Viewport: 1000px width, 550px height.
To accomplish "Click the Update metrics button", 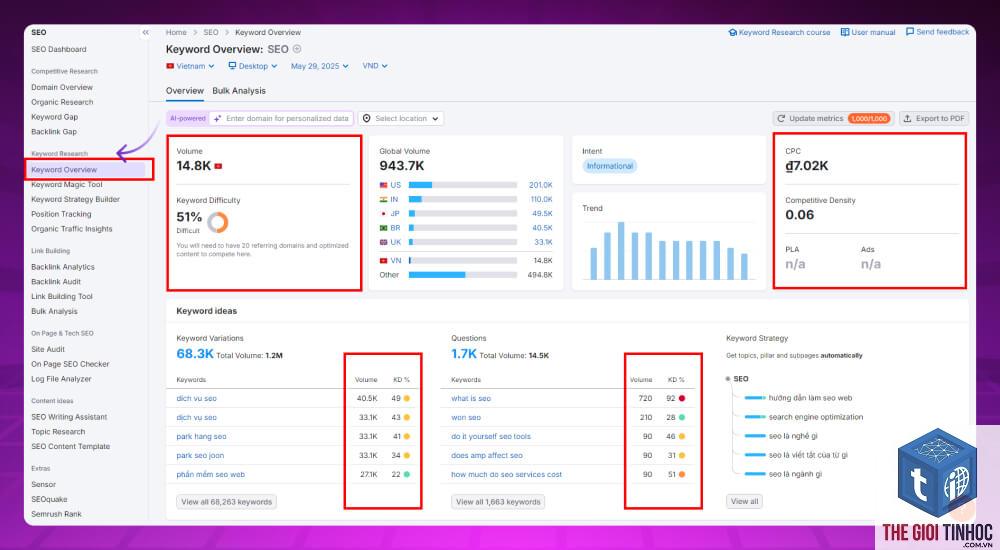I will 834,119.
